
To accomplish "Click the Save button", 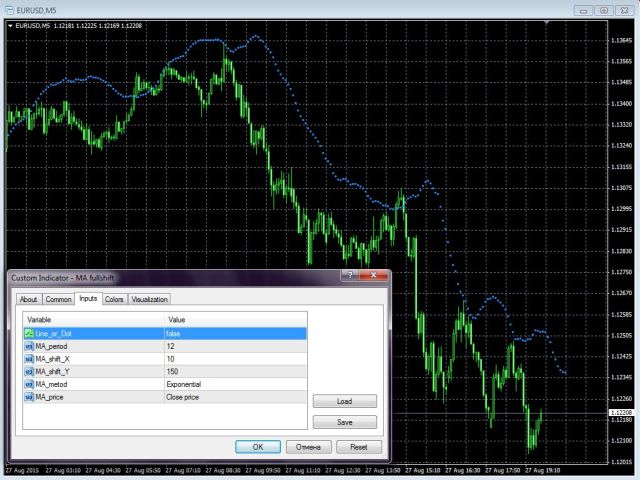I will (345, 422).
